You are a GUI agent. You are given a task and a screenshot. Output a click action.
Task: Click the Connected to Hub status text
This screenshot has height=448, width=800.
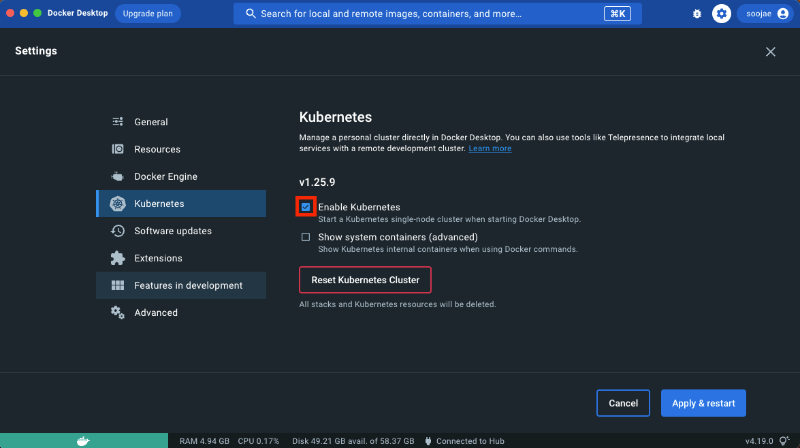coord(470,441)
